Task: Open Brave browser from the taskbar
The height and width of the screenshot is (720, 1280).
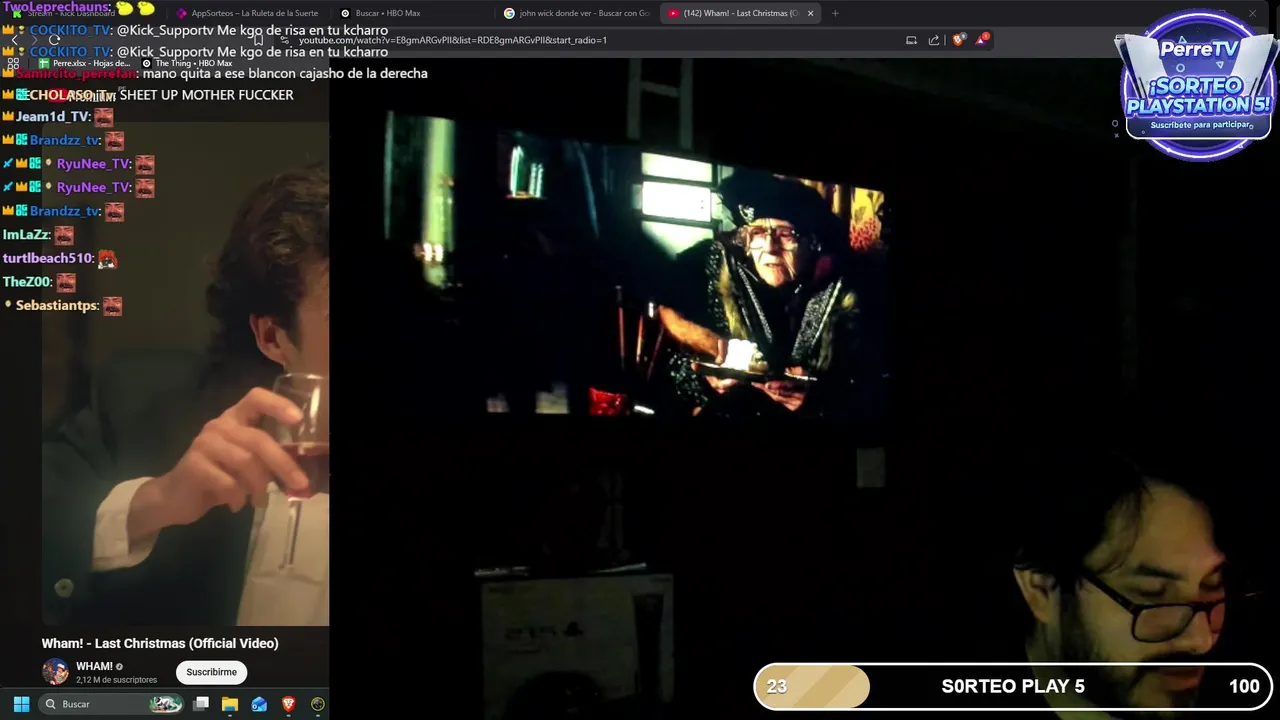Action: coord(288,704)
